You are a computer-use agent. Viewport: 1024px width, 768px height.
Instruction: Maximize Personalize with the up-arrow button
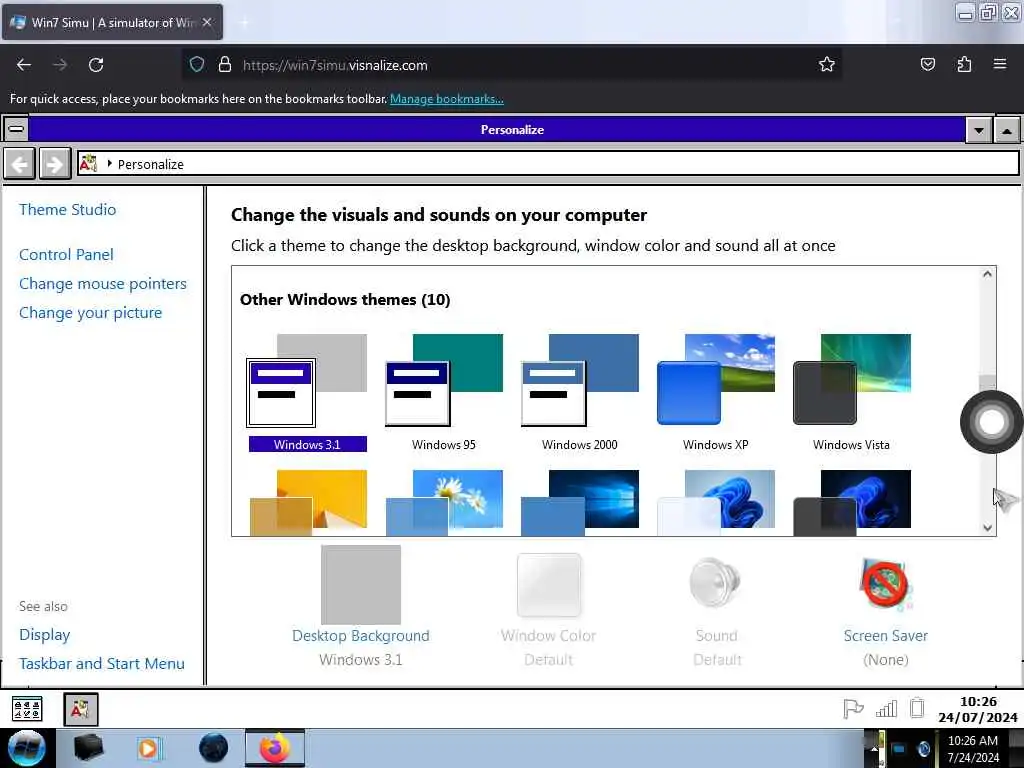(x=1007, y=129)
